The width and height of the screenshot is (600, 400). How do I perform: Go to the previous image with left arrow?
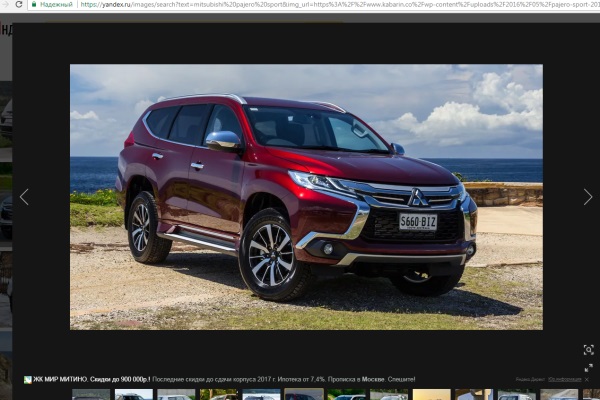[24, 197]
